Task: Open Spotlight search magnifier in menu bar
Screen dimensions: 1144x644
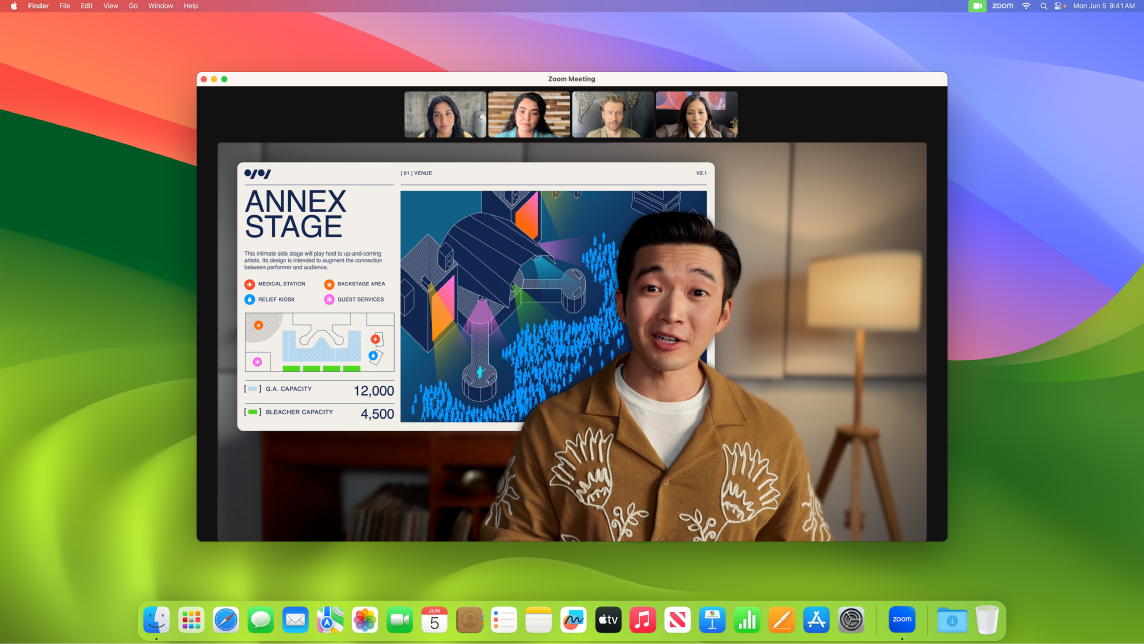Action: tap(1043, 6)
